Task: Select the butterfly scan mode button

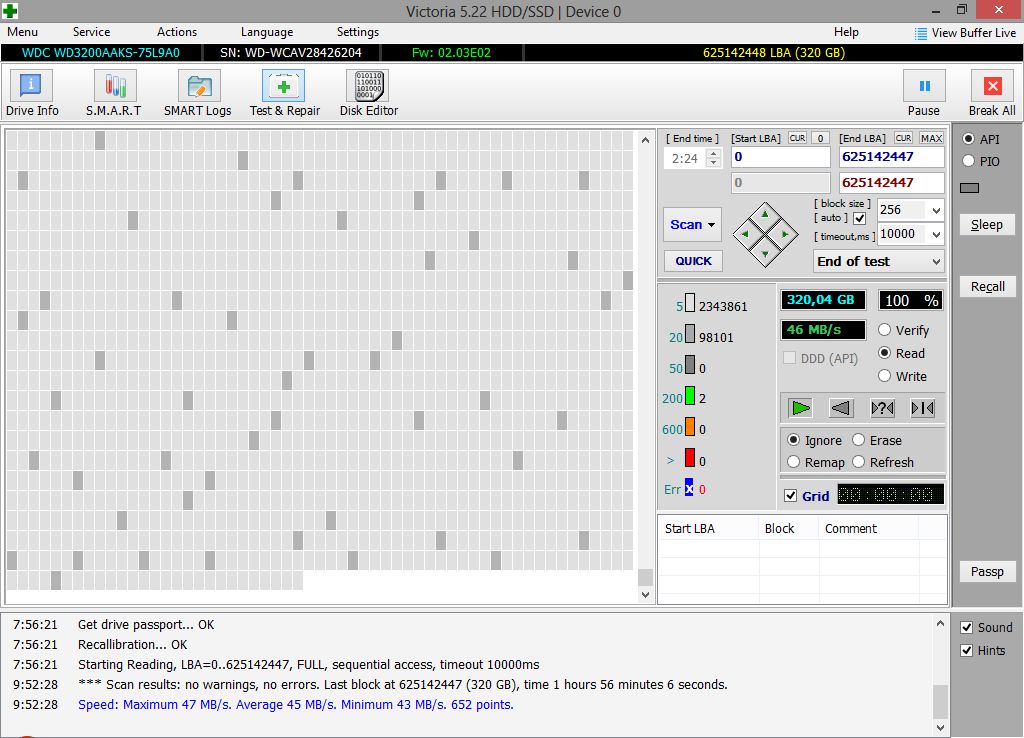Action: tap(923, 408)
